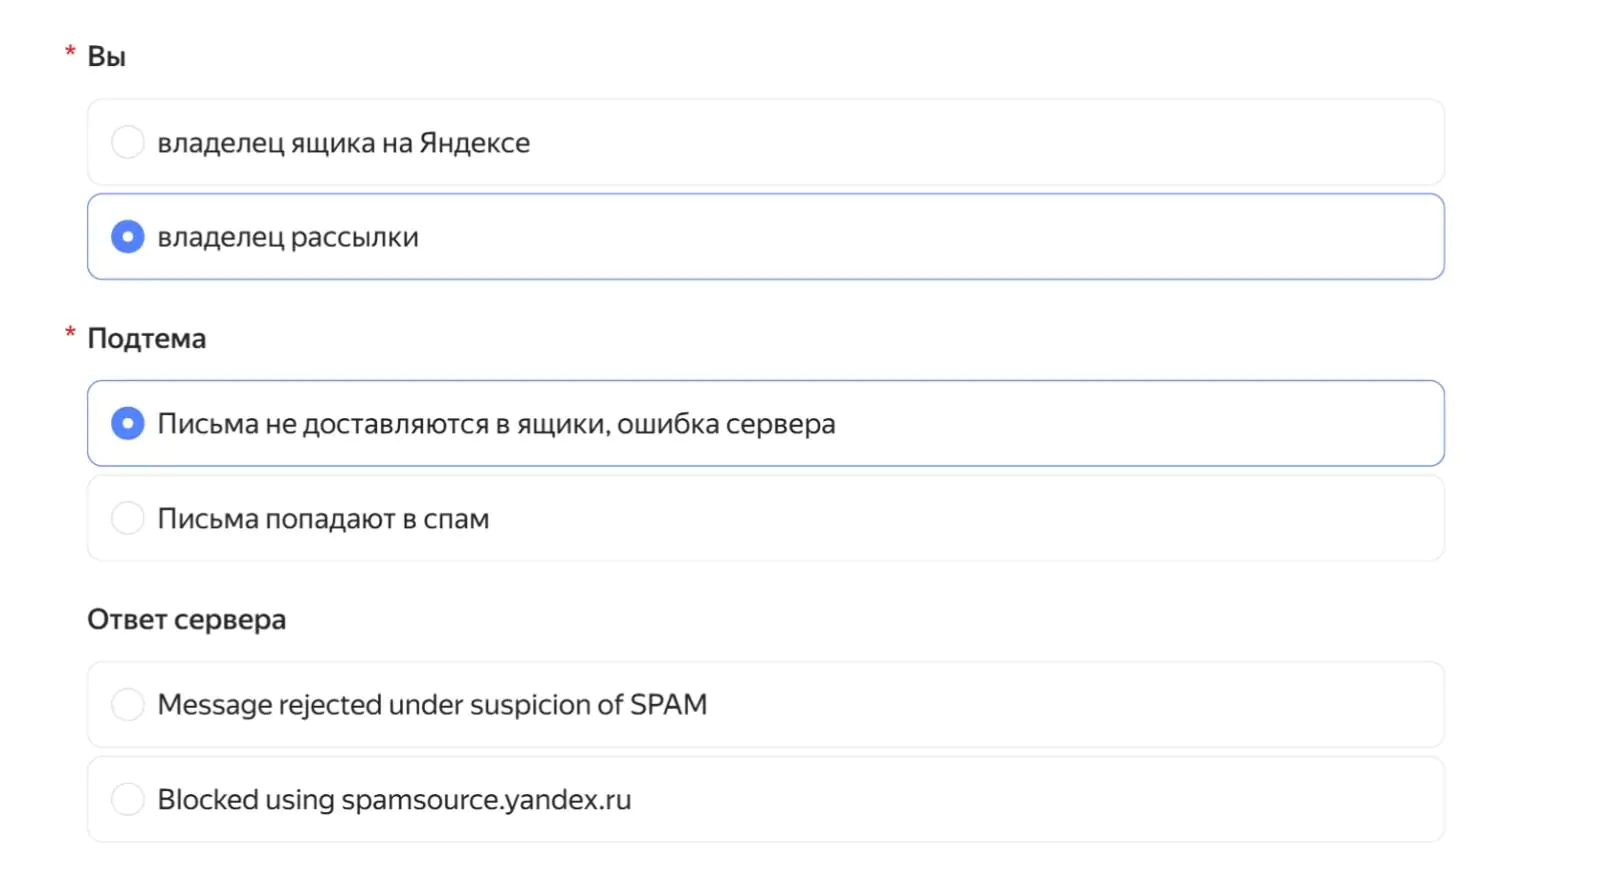
Task: Select the 'владелец ящика на Яндексе' radio button
Action: tap(127, 142)
